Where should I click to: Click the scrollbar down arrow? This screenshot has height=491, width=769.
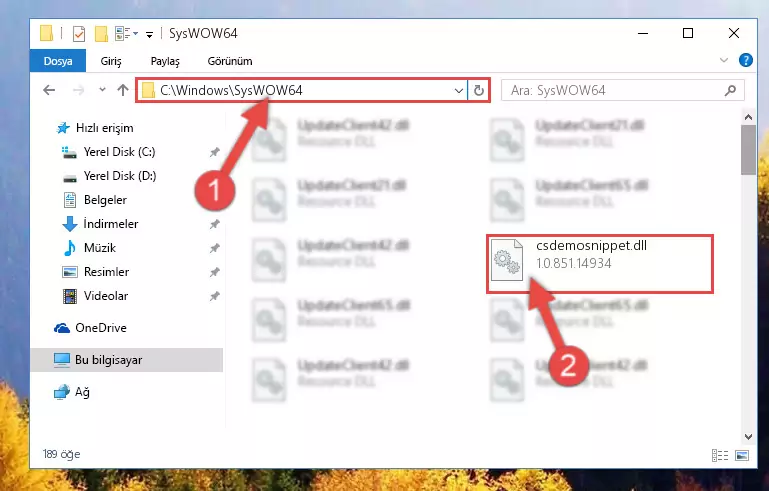click(x=748, y=437)
